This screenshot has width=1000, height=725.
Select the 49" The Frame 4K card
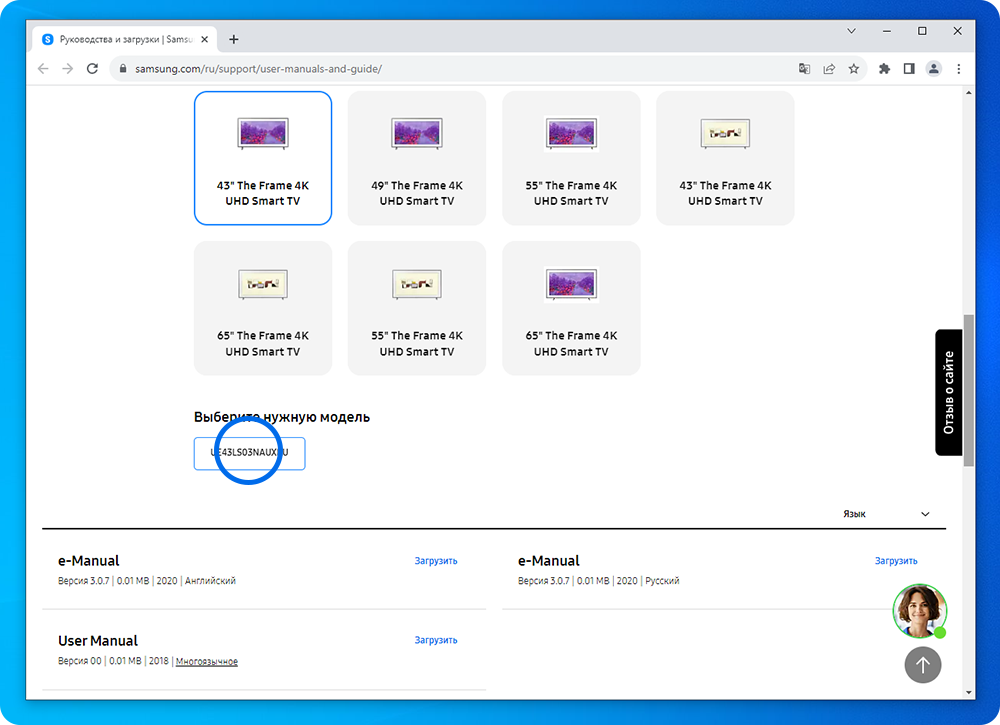pos(417,158)
